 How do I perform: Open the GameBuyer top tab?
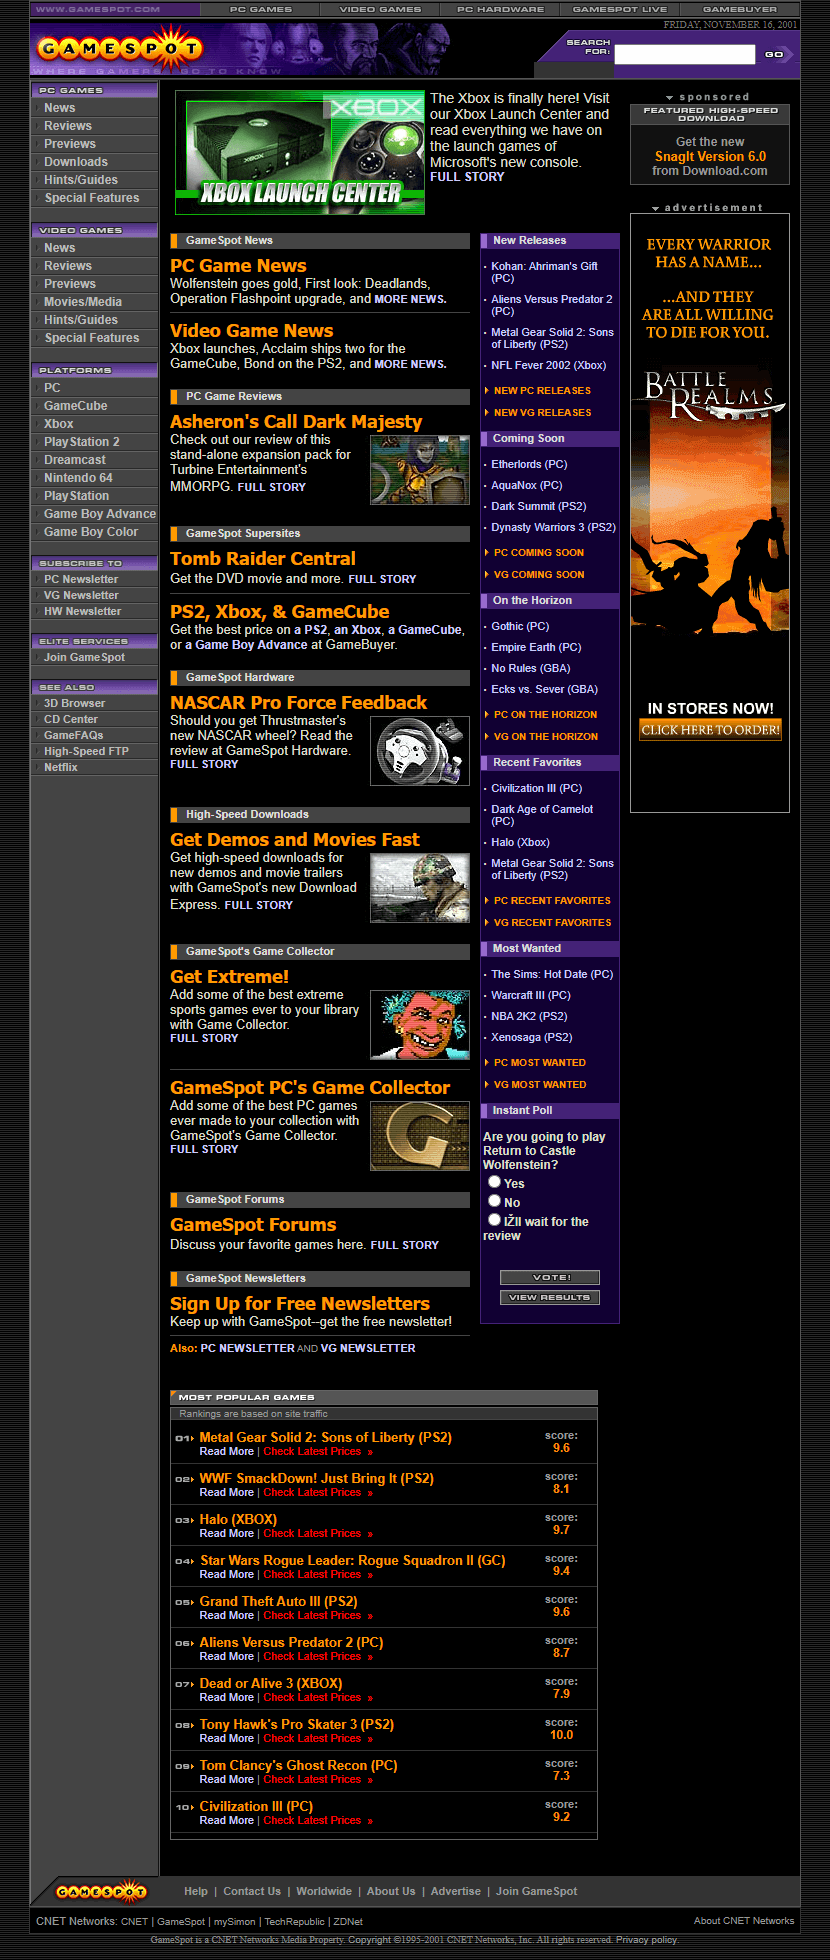(740, 9)
